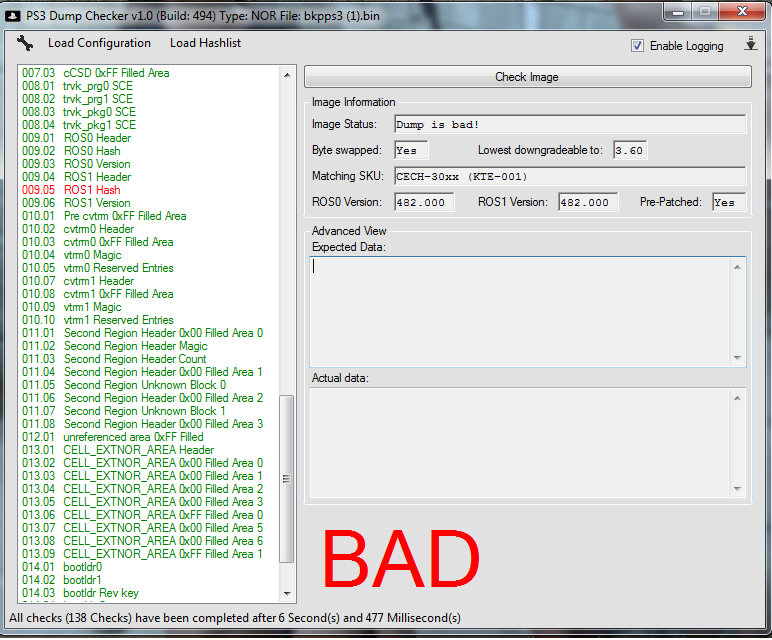Select 011.05 Second Region Unknown Block 0
772x640 pixels.
pyautogui.click(x=124, y=385)
